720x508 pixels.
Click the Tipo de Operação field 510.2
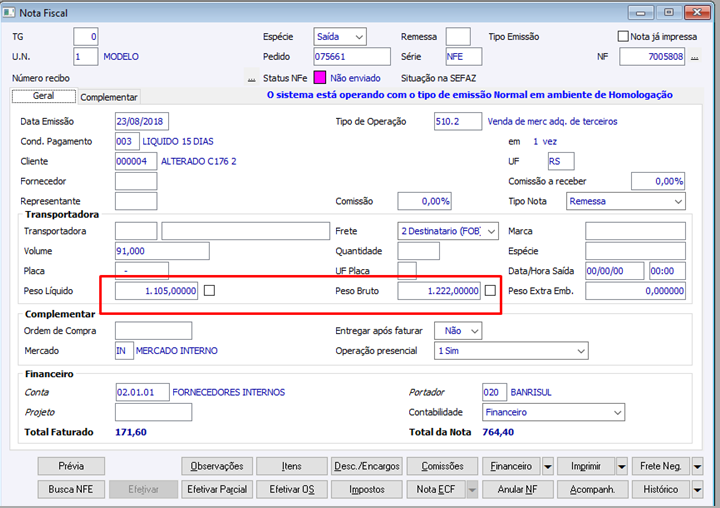click(x=458, y=122)
